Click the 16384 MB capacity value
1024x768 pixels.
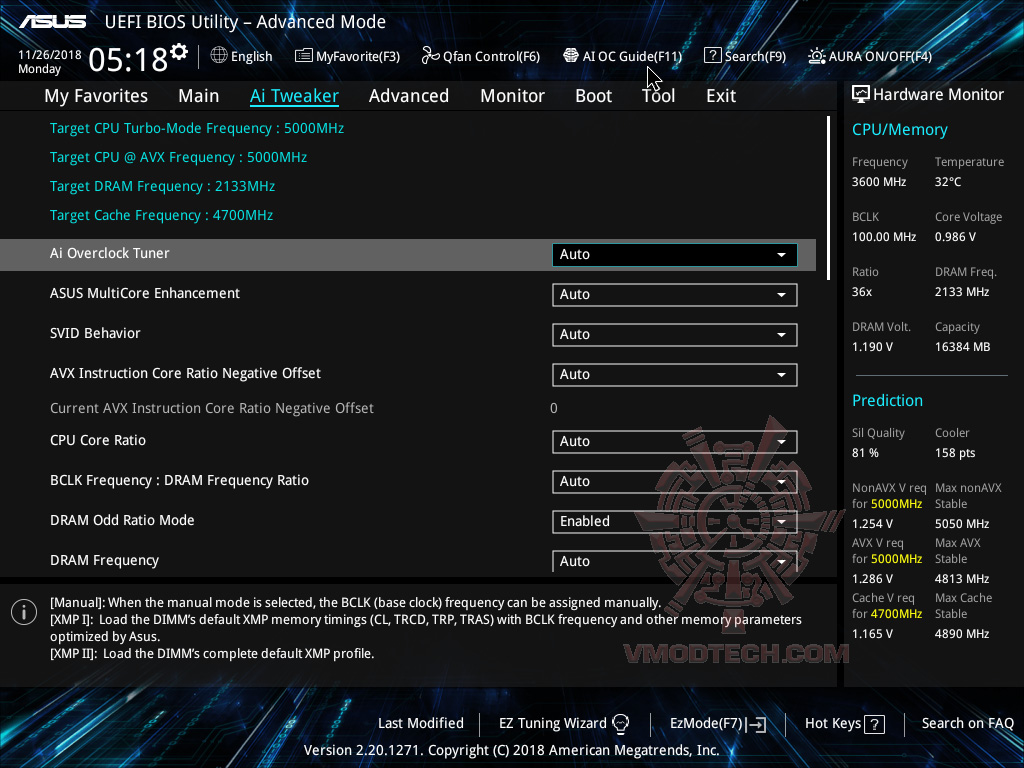pos(962,347)
